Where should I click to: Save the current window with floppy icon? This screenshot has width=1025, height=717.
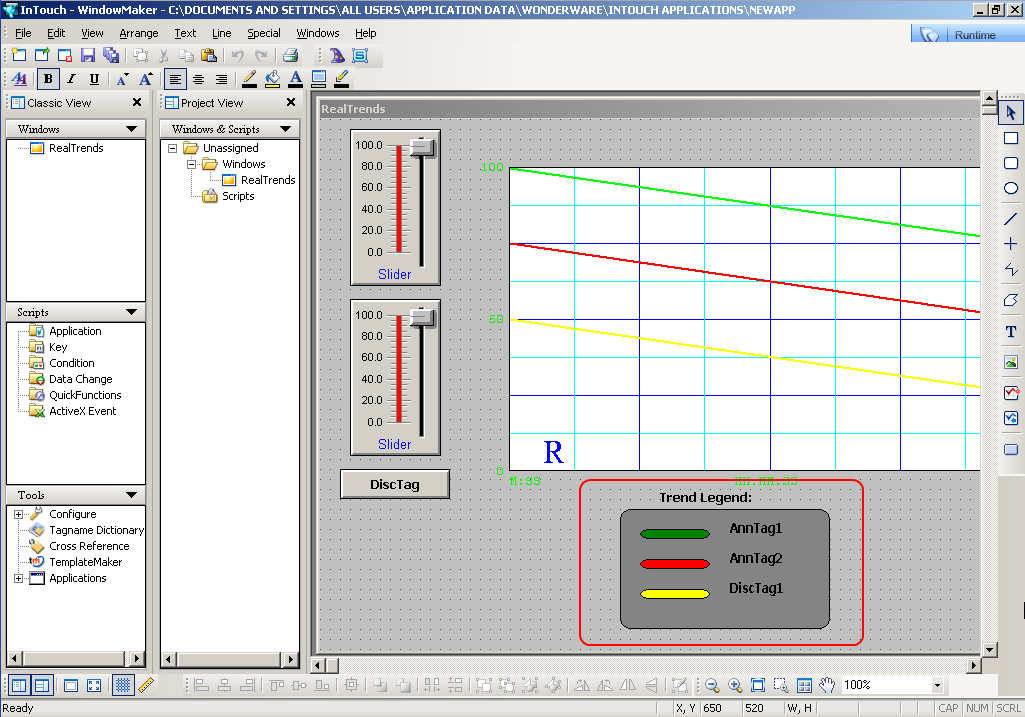(88, 56)
